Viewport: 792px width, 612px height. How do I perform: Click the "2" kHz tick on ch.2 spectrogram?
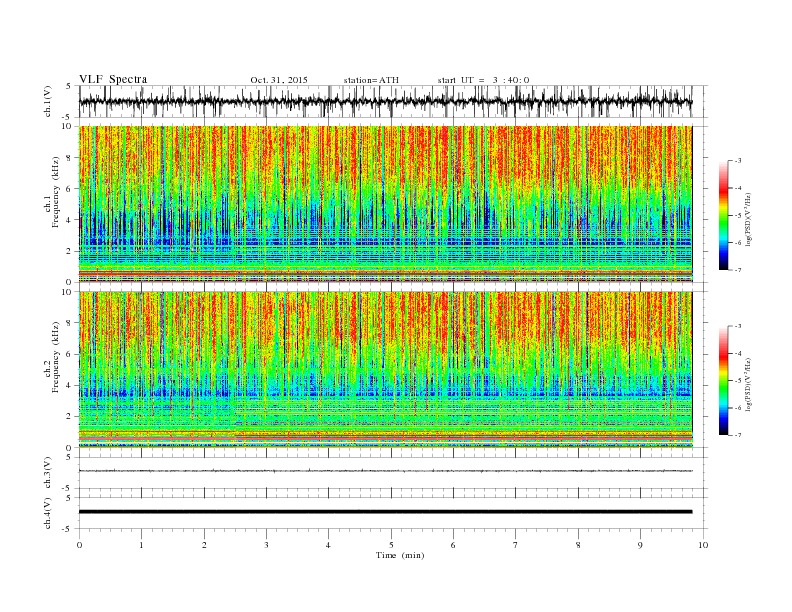pos(70,417)
